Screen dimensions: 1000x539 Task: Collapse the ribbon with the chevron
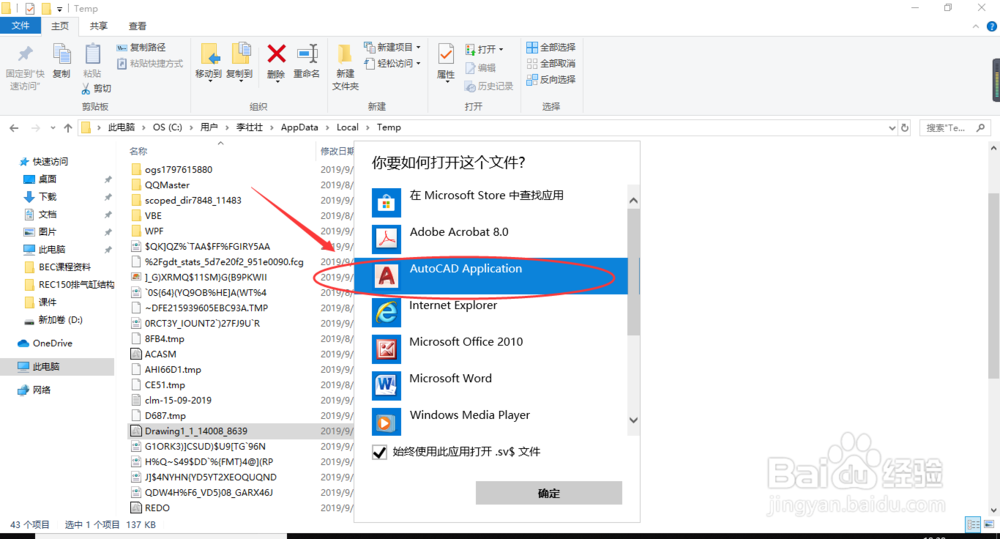click(976, 26)
